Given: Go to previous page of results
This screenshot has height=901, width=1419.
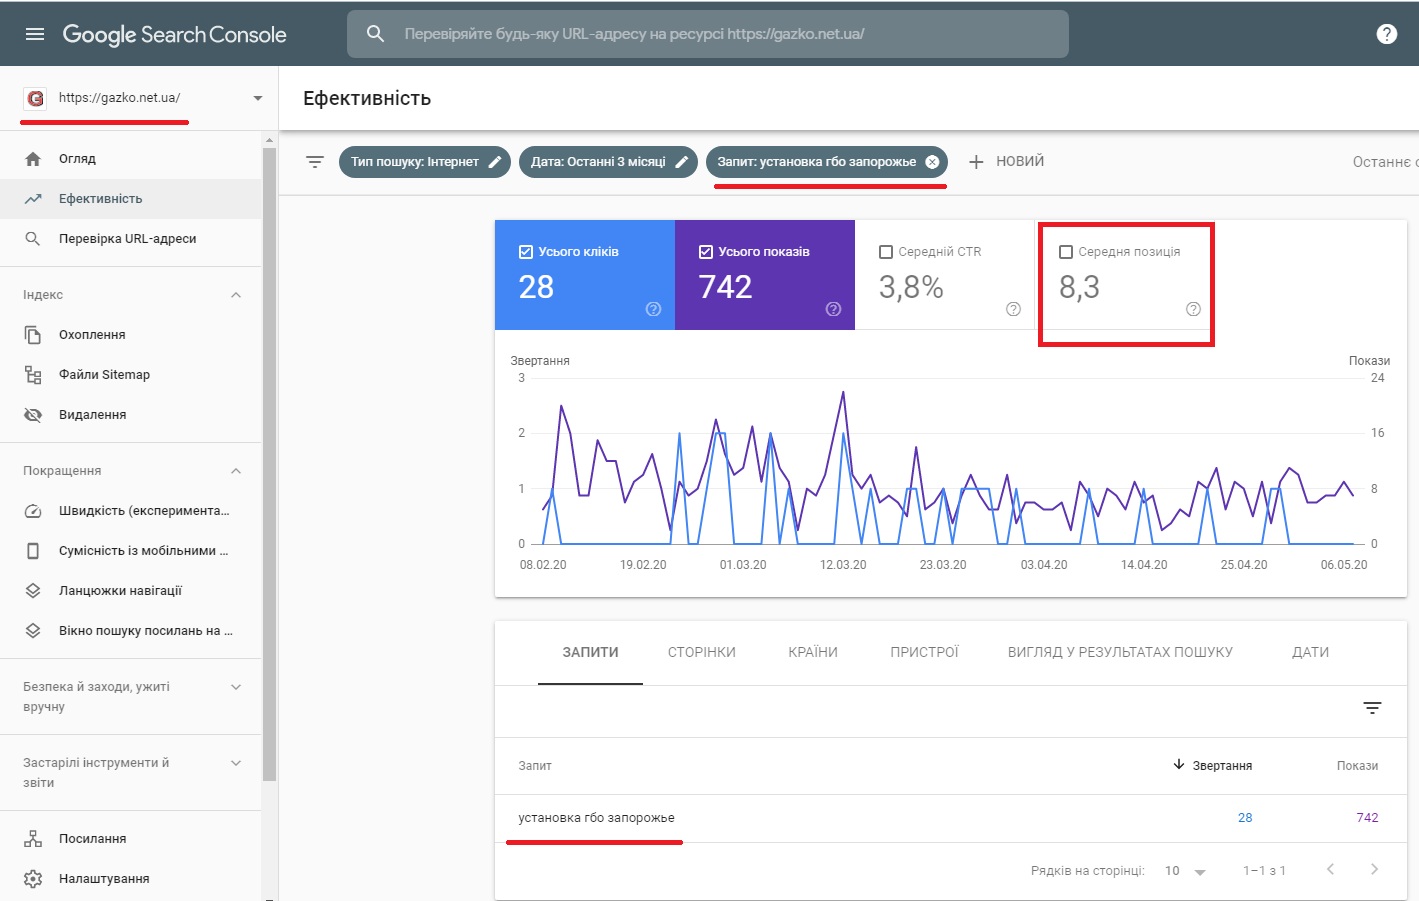Looking at the screenshot, I should [x=1330, y=870].
